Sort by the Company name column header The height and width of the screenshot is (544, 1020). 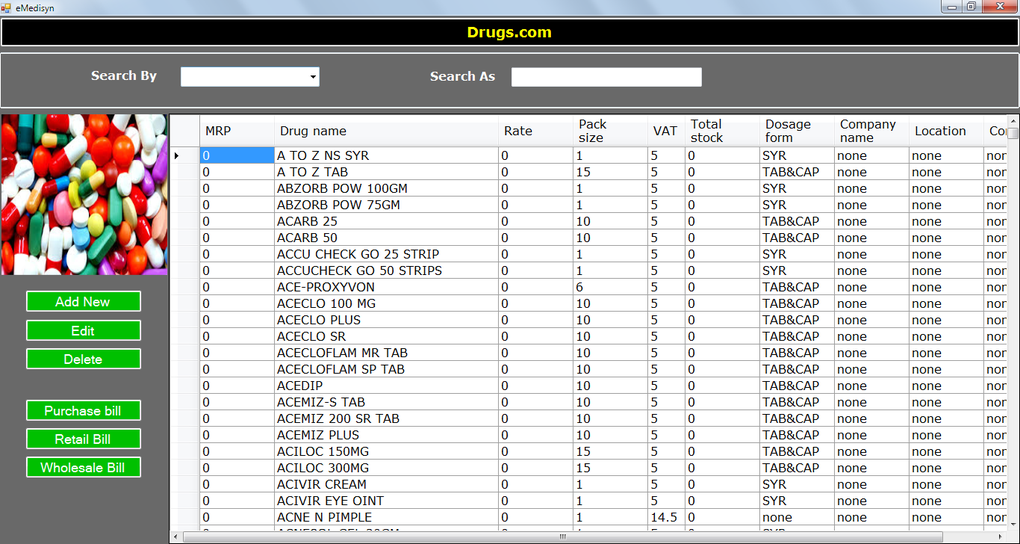(x=872, y=131)
